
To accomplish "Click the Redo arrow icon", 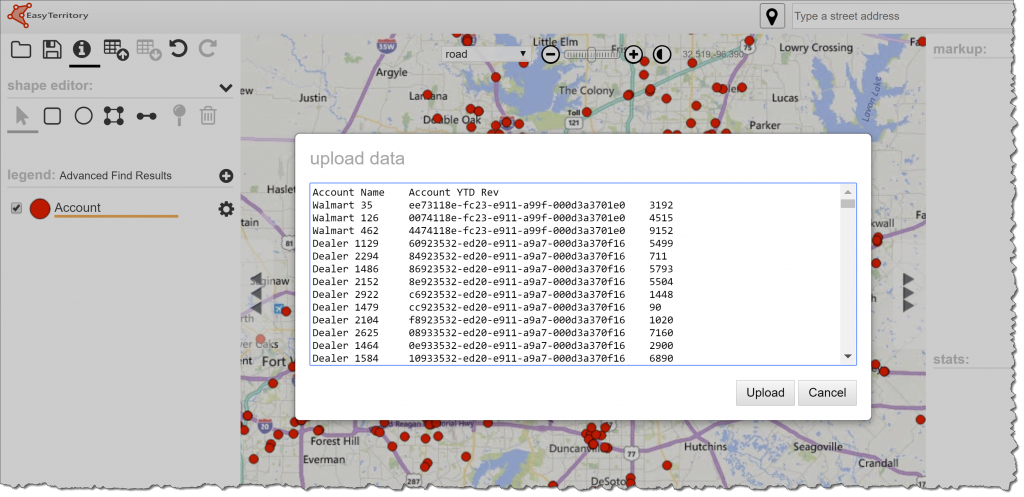I will 208,49.
